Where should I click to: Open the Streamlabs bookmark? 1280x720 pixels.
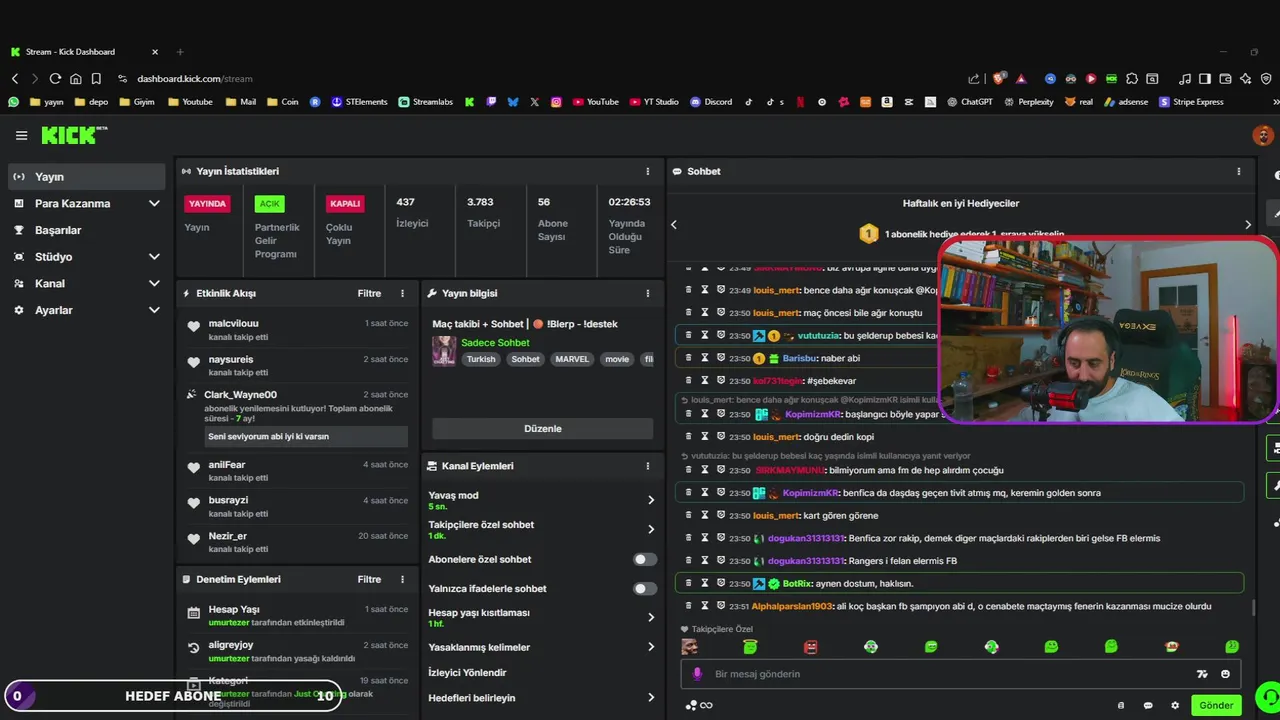tap(425, 102)
